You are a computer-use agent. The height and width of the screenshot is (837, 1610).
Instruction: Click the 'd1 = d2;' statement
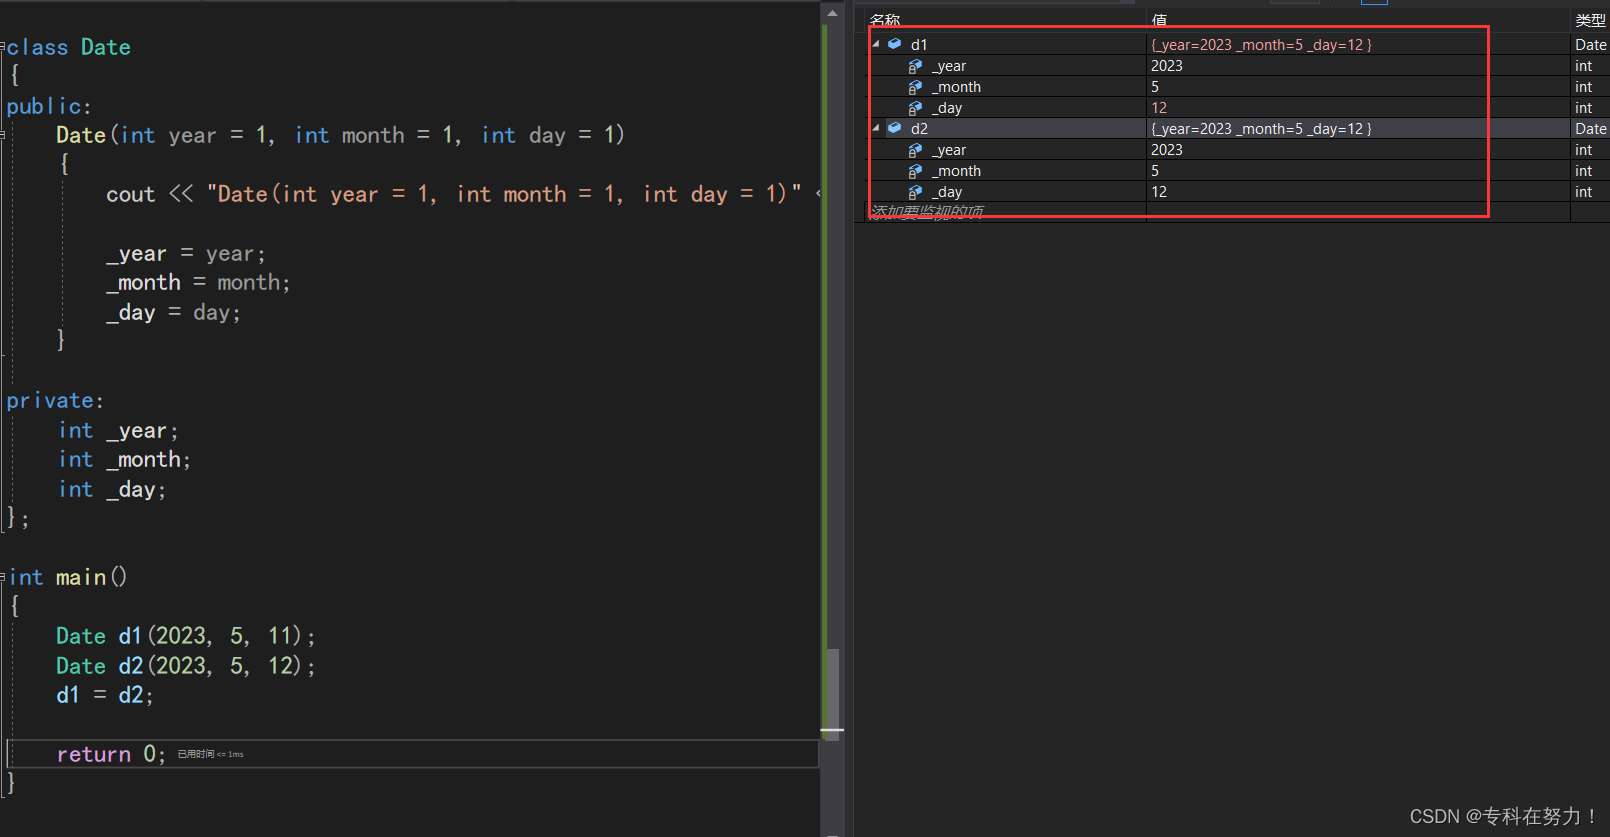pos(105,695)
